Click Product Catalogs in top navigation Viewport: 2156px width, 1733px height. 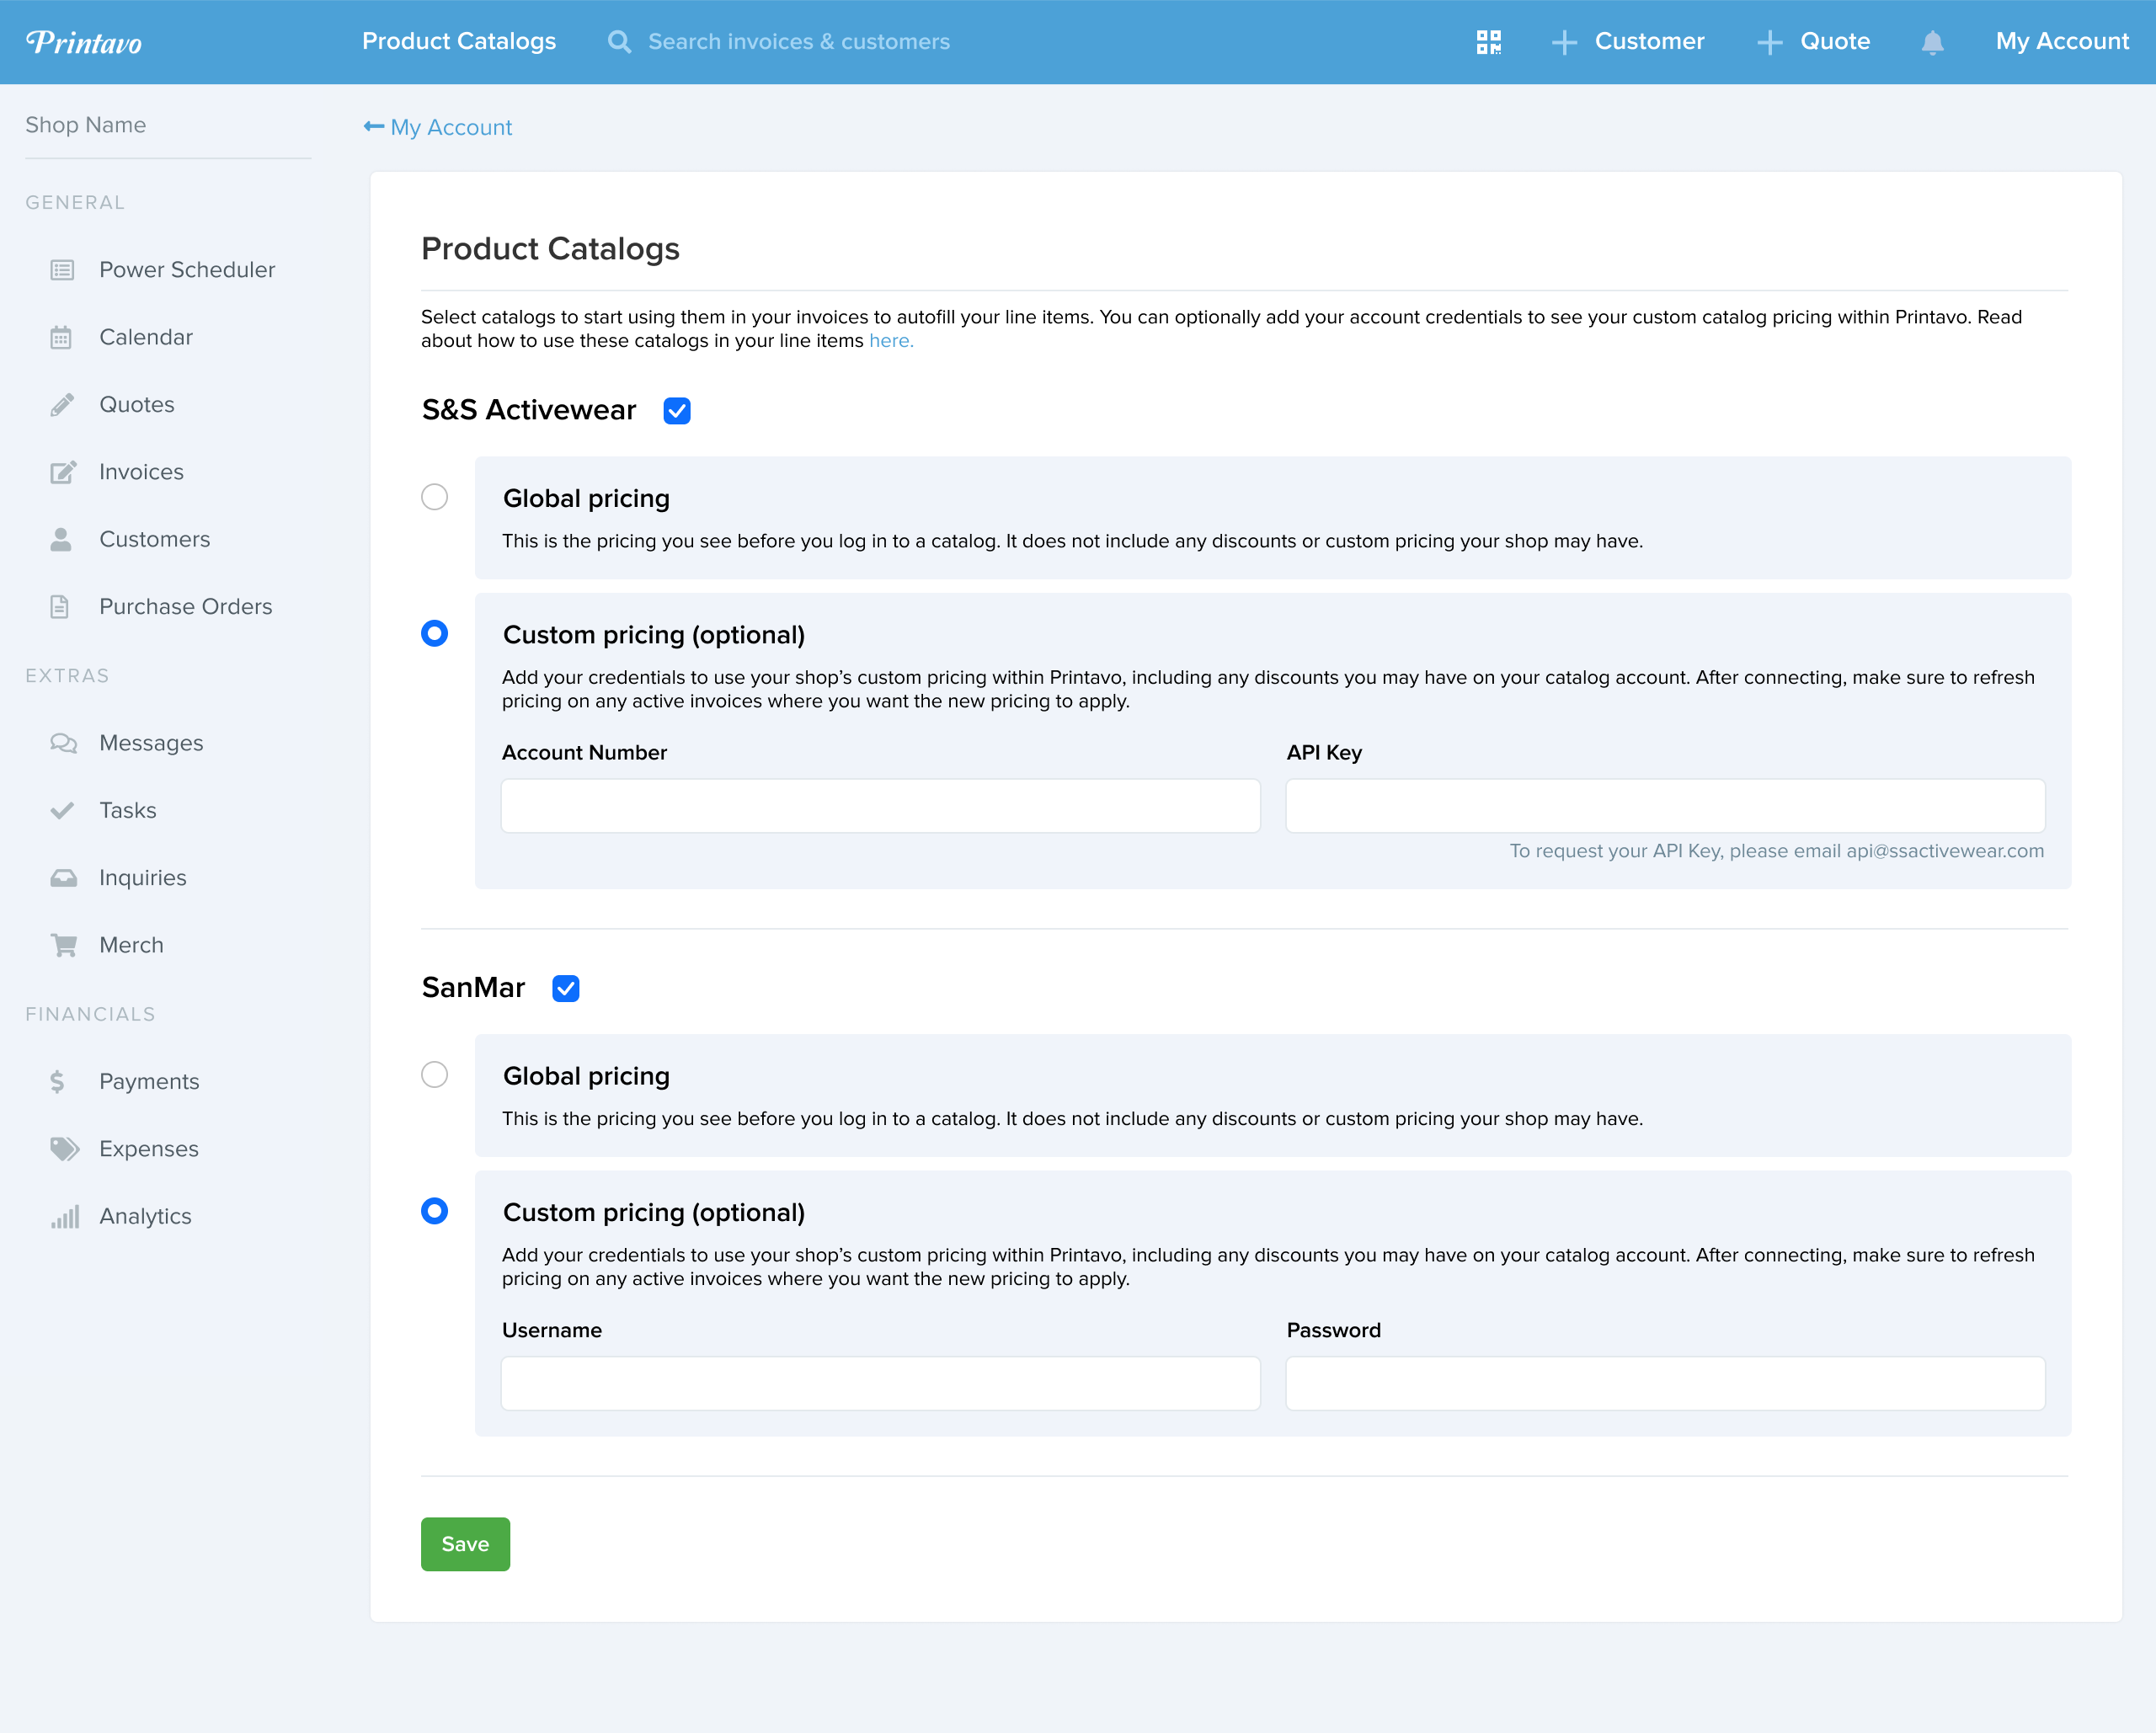(x=459, y=42)
